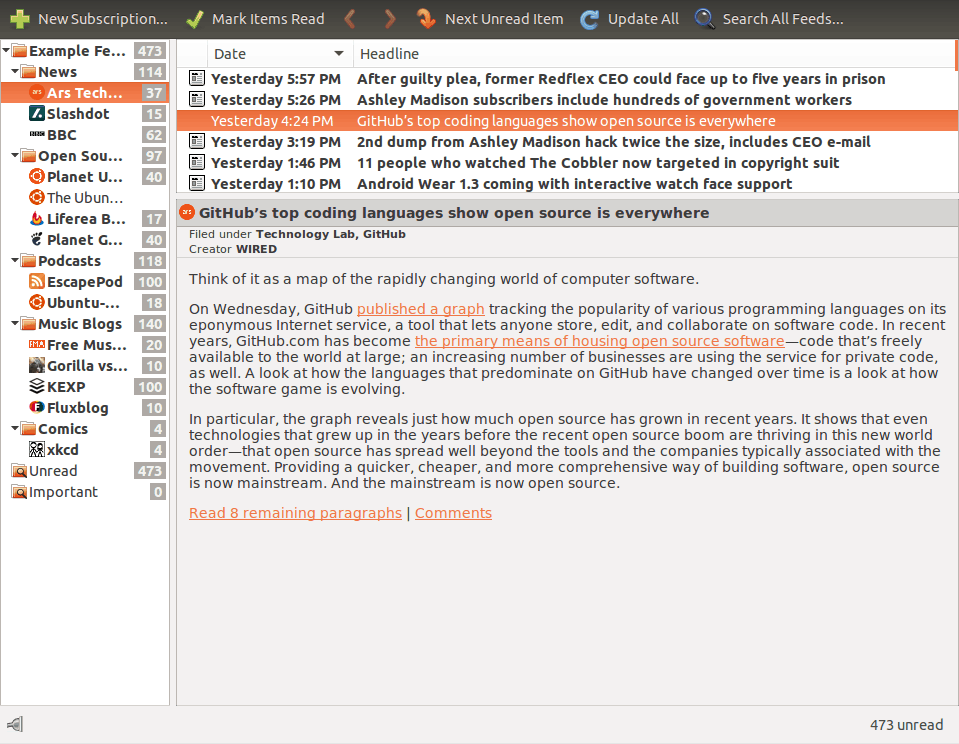Click the unread icon for Yesterday 3:19 PM
The height and width of the screenshot is (744, 959).
(196, 141)
